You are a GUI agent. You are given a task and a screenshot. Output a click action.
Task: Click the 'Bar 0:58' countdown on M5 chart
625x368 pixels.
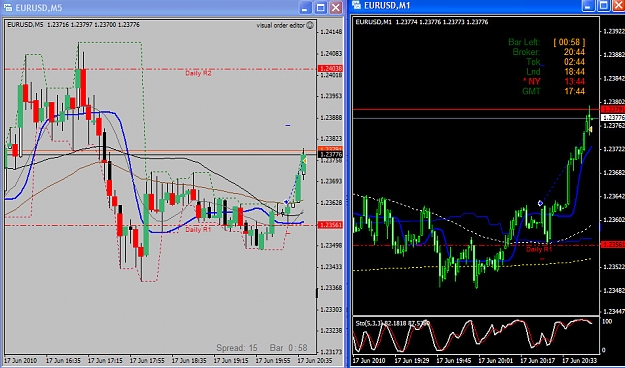click(289, 348)
